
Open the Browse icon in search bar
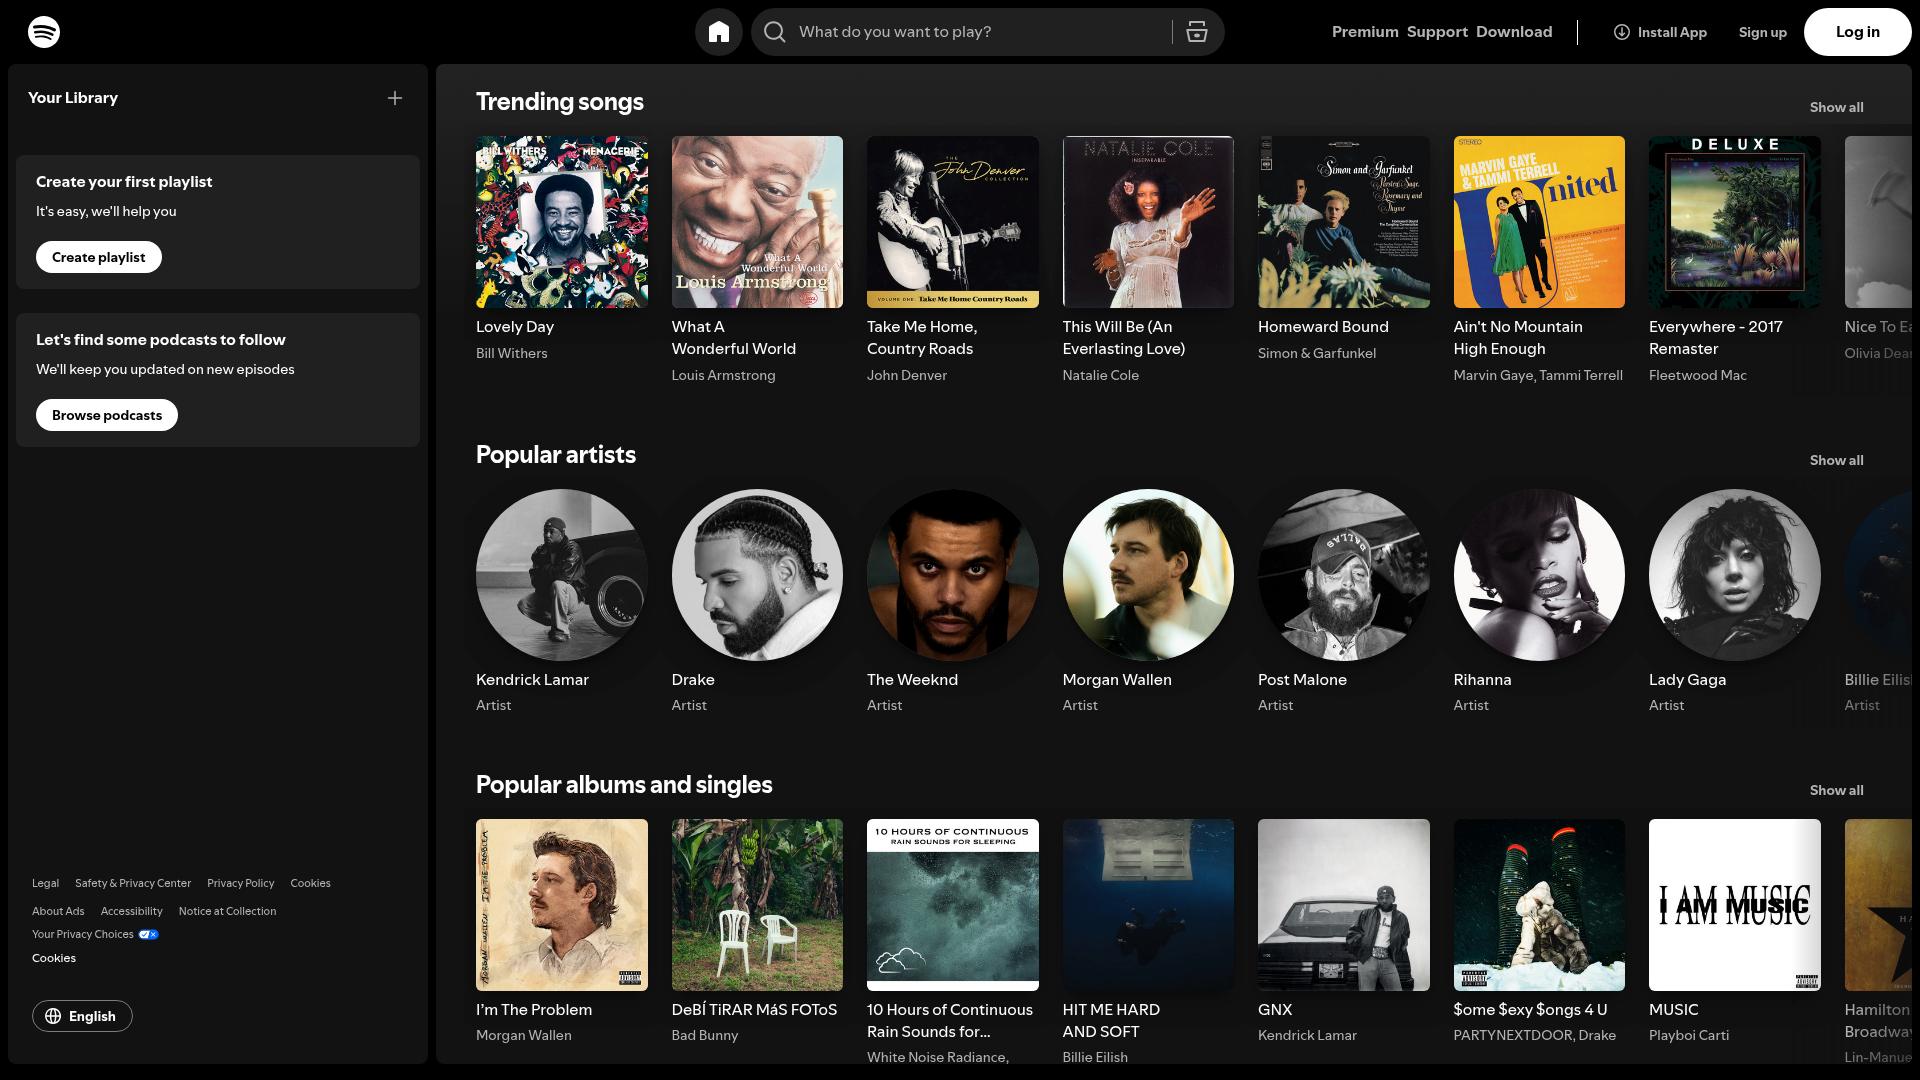(1197, 32)
